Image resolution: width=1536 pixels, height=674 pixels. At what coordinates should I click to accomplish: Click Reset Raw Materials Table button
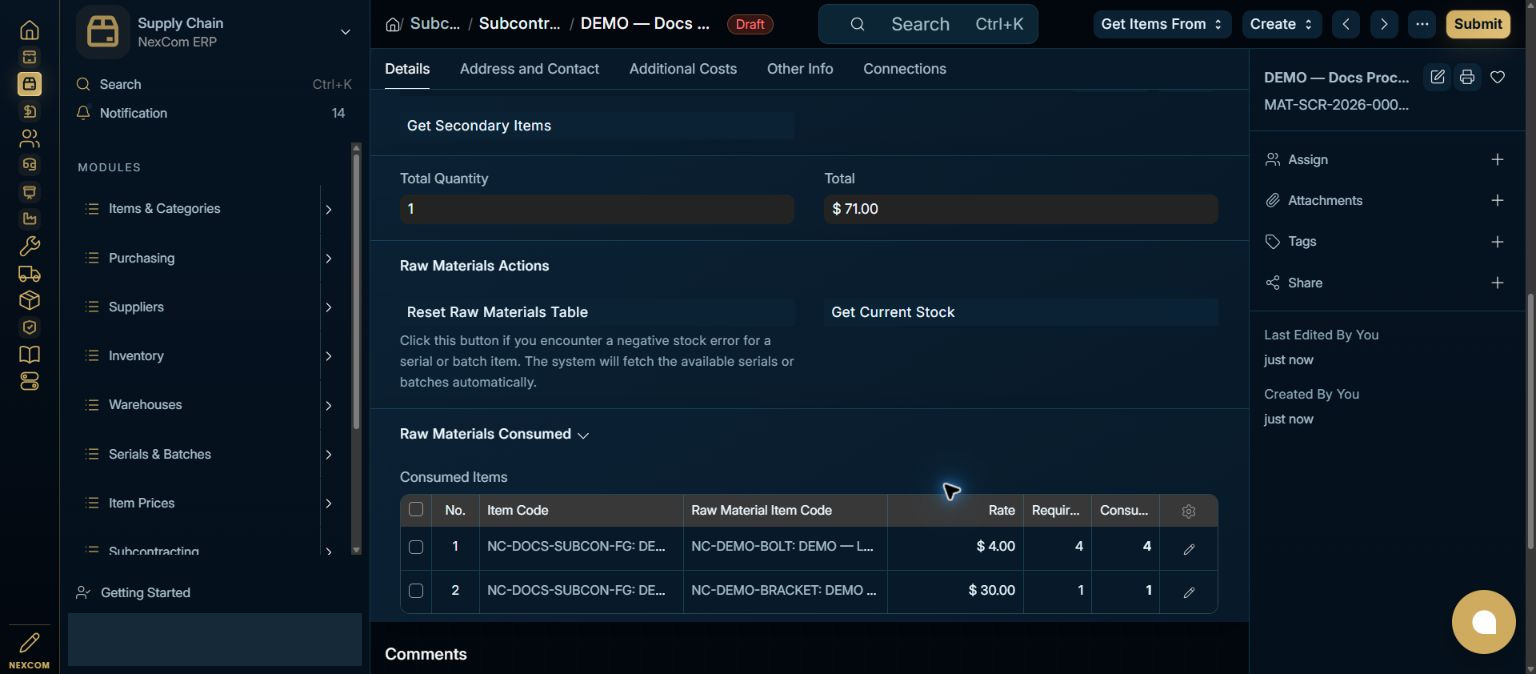point(597,312)
